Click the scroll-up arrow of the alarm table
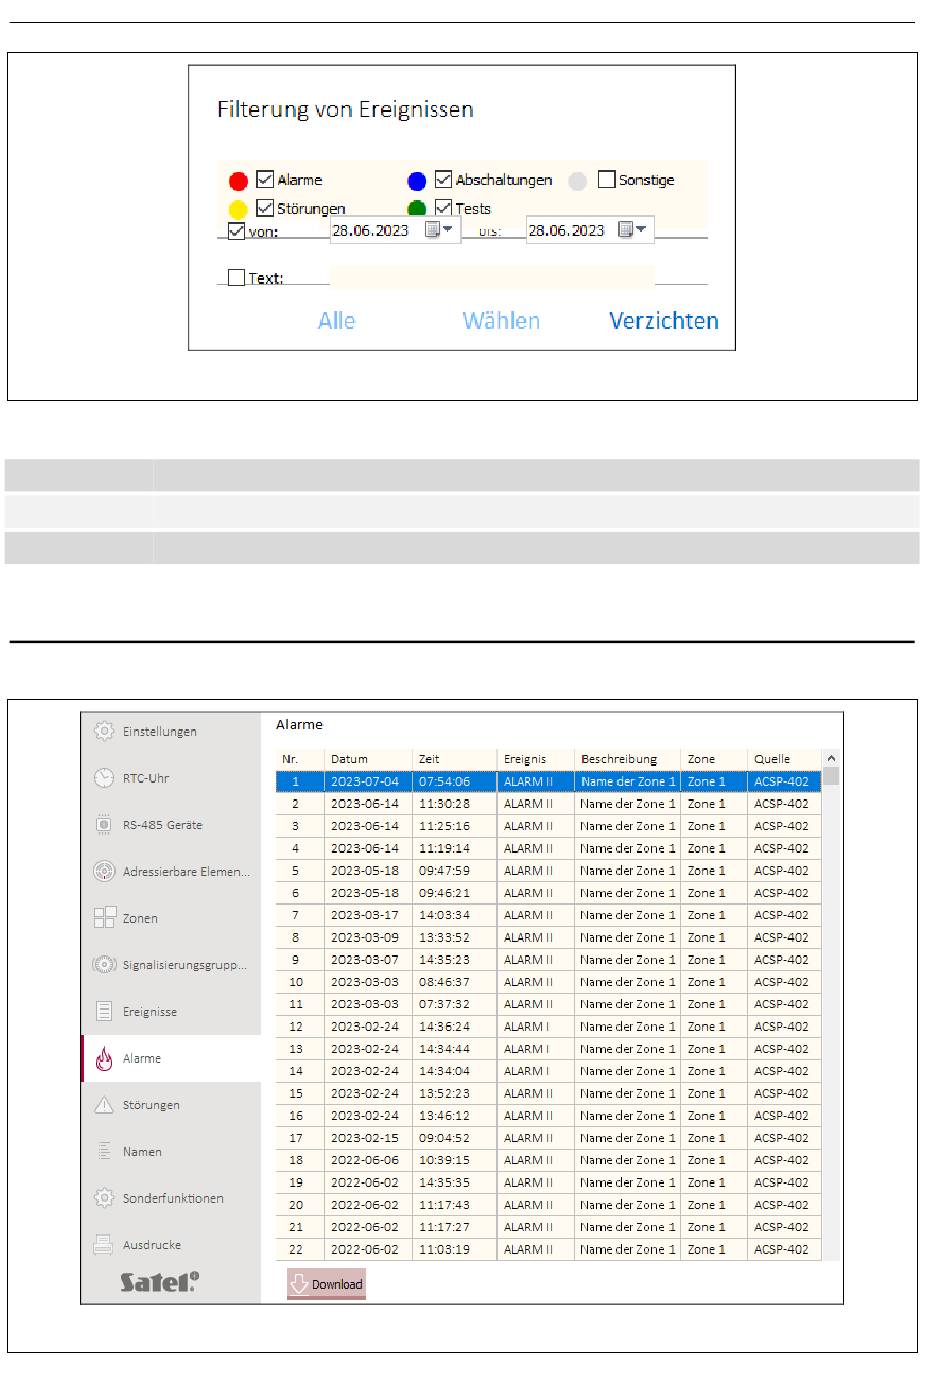Screen dimensions: 950x1397 point(831,759)
